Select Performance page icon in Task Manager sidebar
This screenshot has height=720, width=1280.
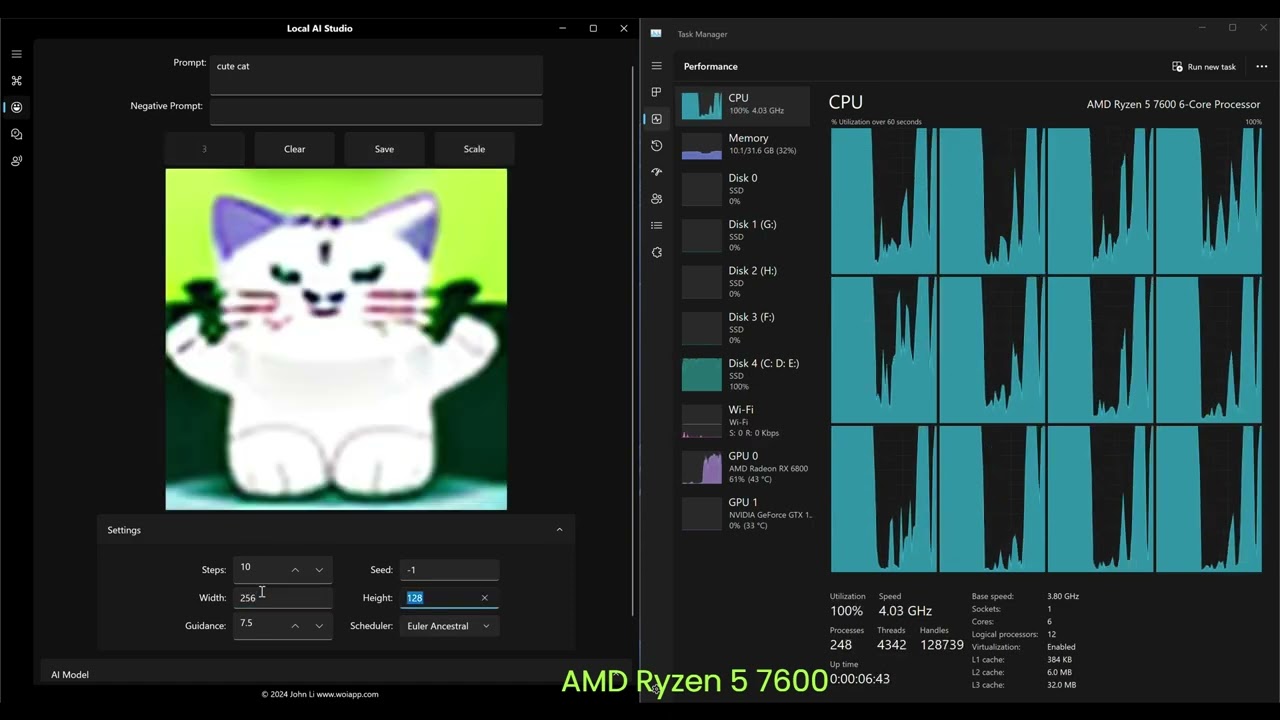pyautogui.click(x=656, y=119)
